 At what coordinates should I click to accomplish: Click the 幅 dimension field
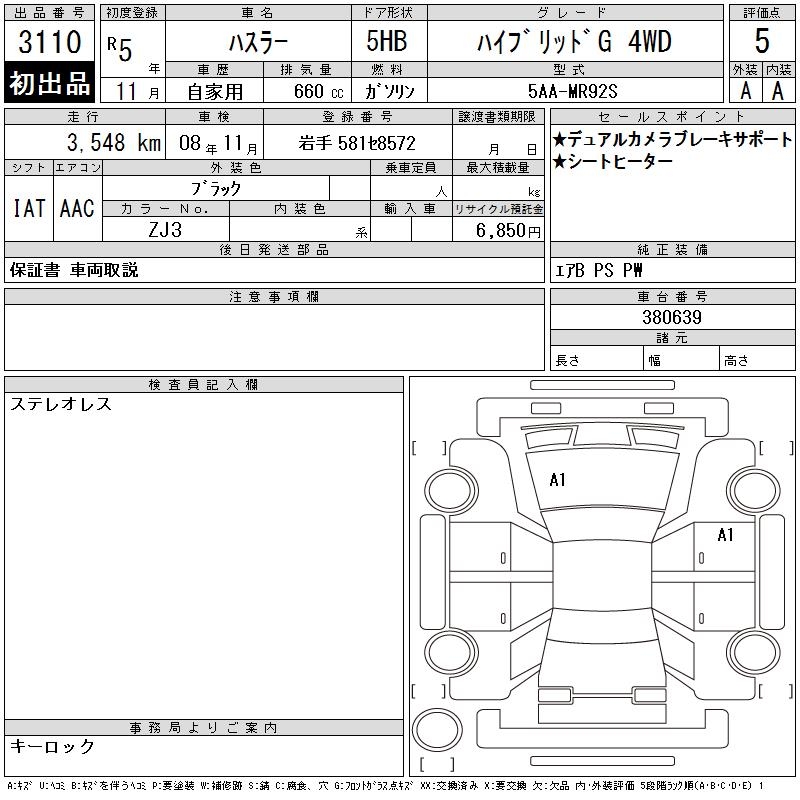pos(682,359)
